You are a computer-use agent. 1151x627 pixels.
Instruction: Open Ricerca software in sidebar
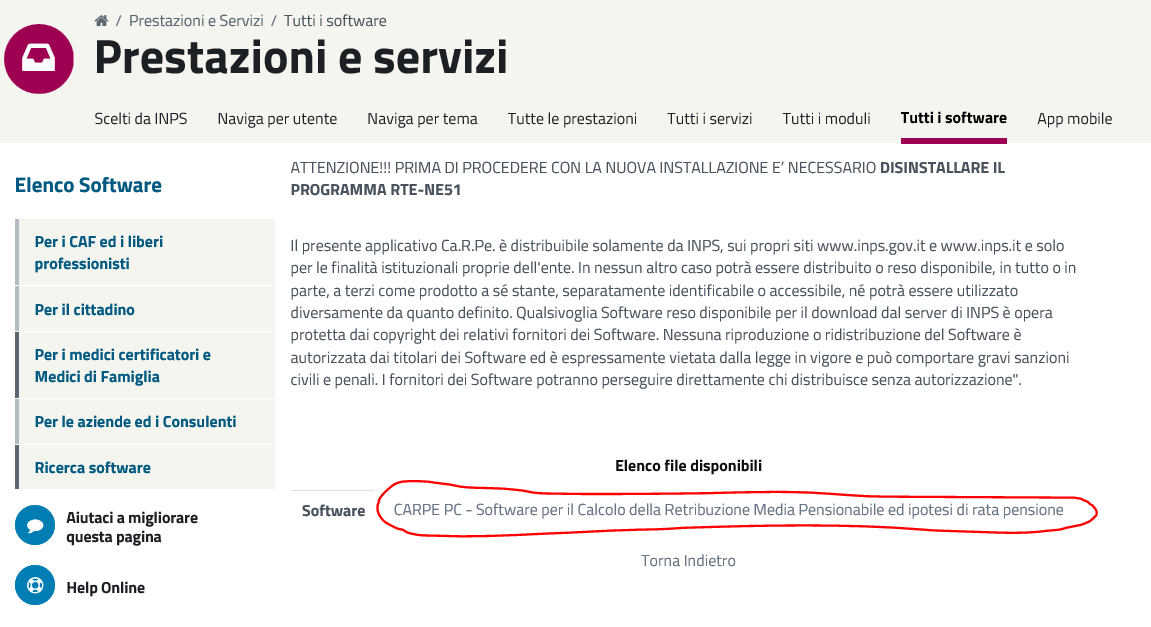[93, 468]
